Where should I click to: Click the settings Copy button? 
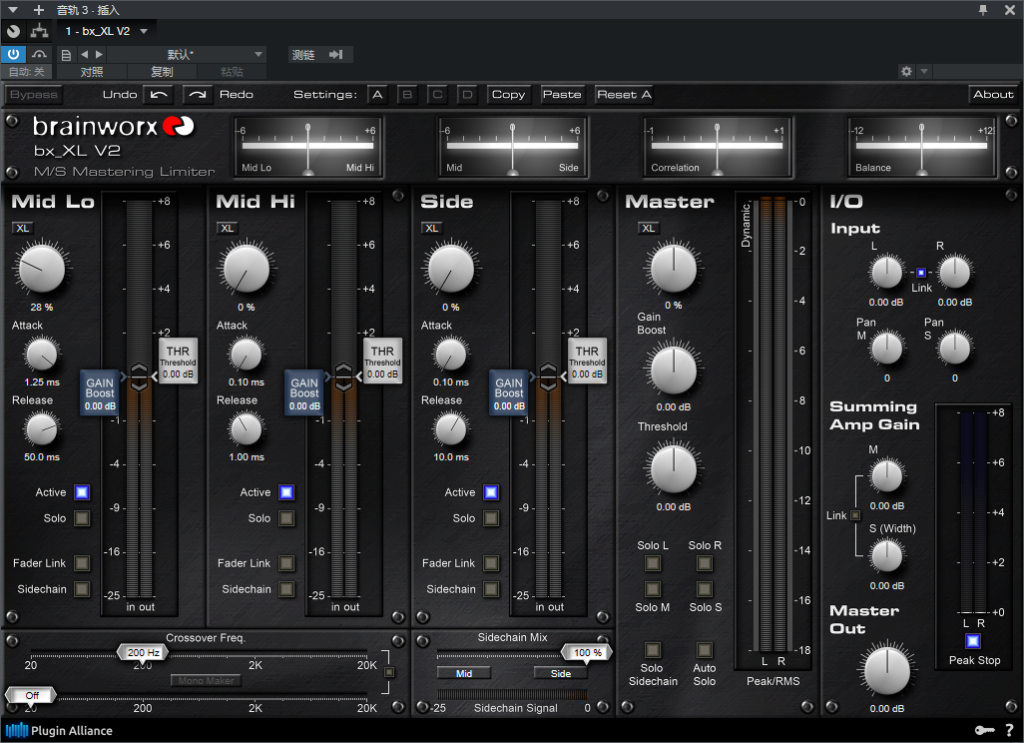click(508, 95)
